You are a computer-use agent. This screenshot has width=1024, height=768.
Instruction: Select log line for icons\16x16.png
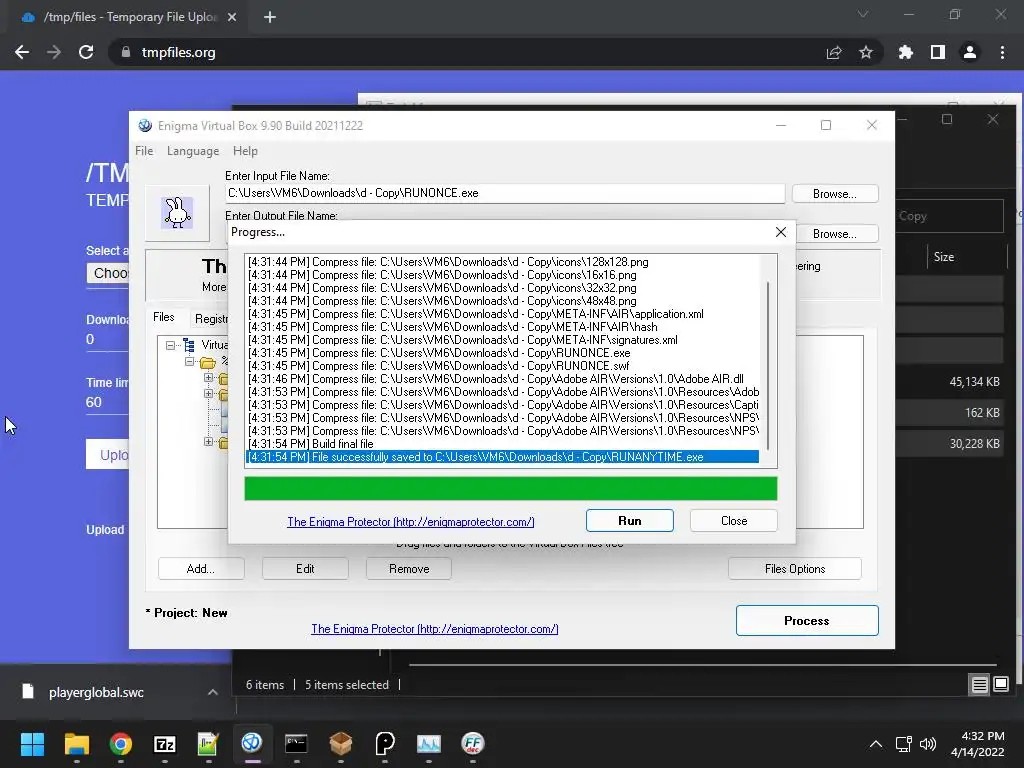[502, 275]
